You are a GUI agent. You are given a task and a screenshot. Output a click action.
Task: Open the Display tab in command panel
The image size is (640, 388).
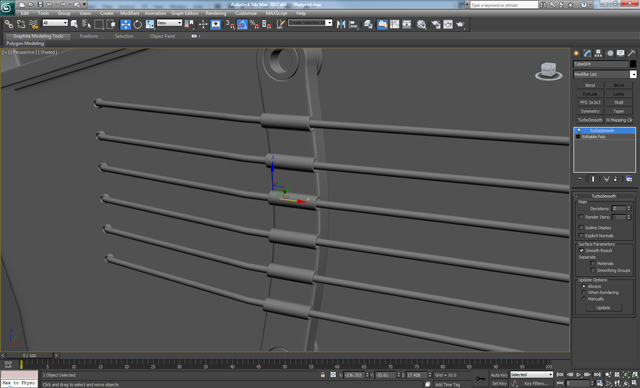tap(621, 53)
